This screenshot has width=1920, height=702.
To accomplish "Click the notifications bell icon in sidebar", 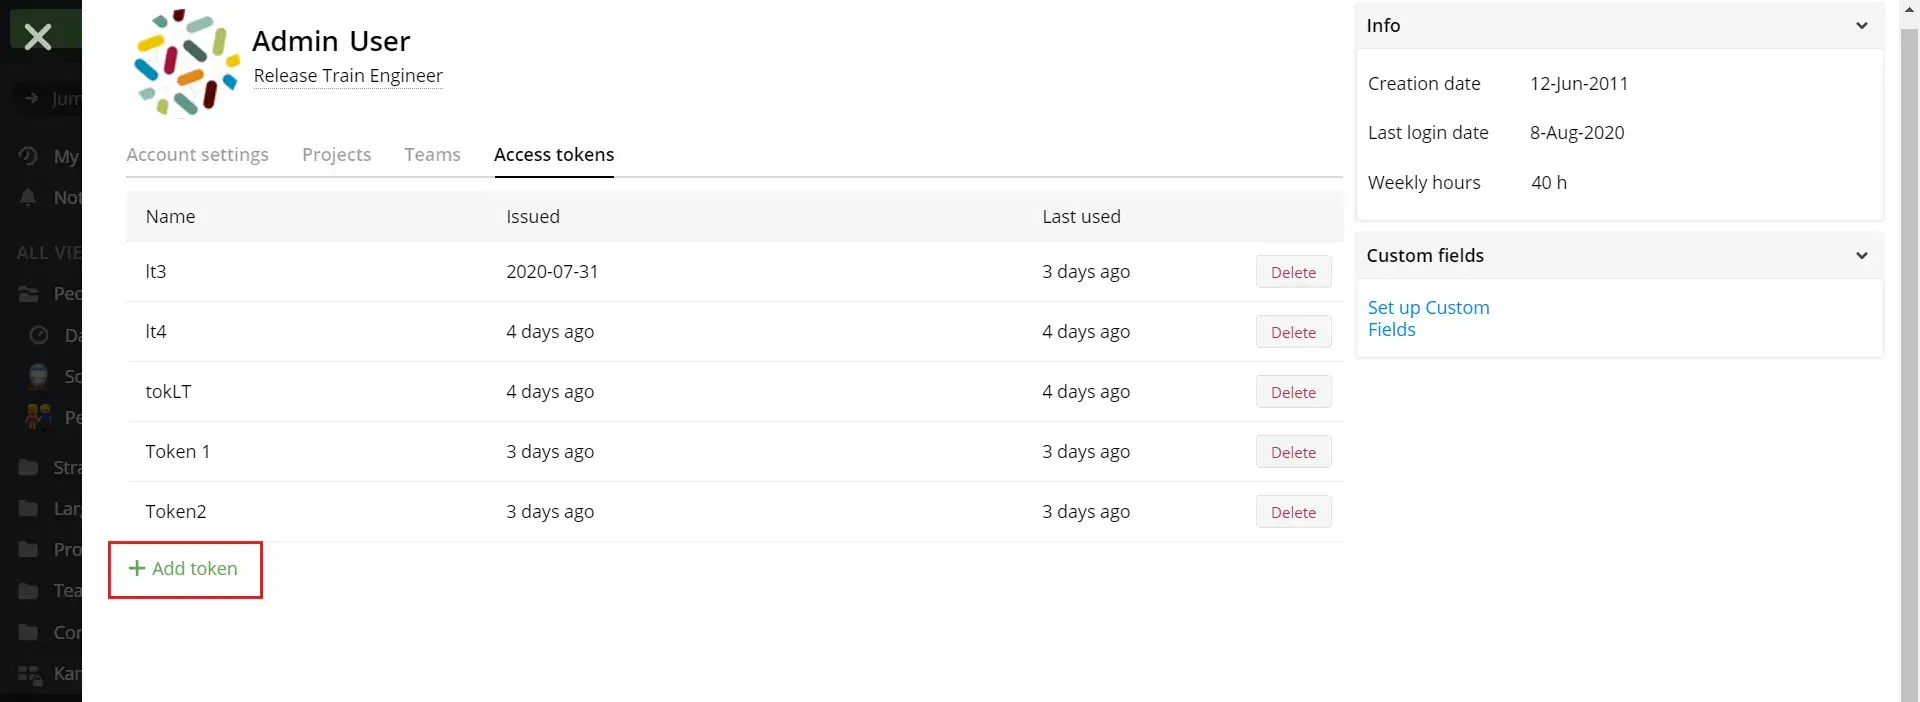I will click(x=29, y=197).
